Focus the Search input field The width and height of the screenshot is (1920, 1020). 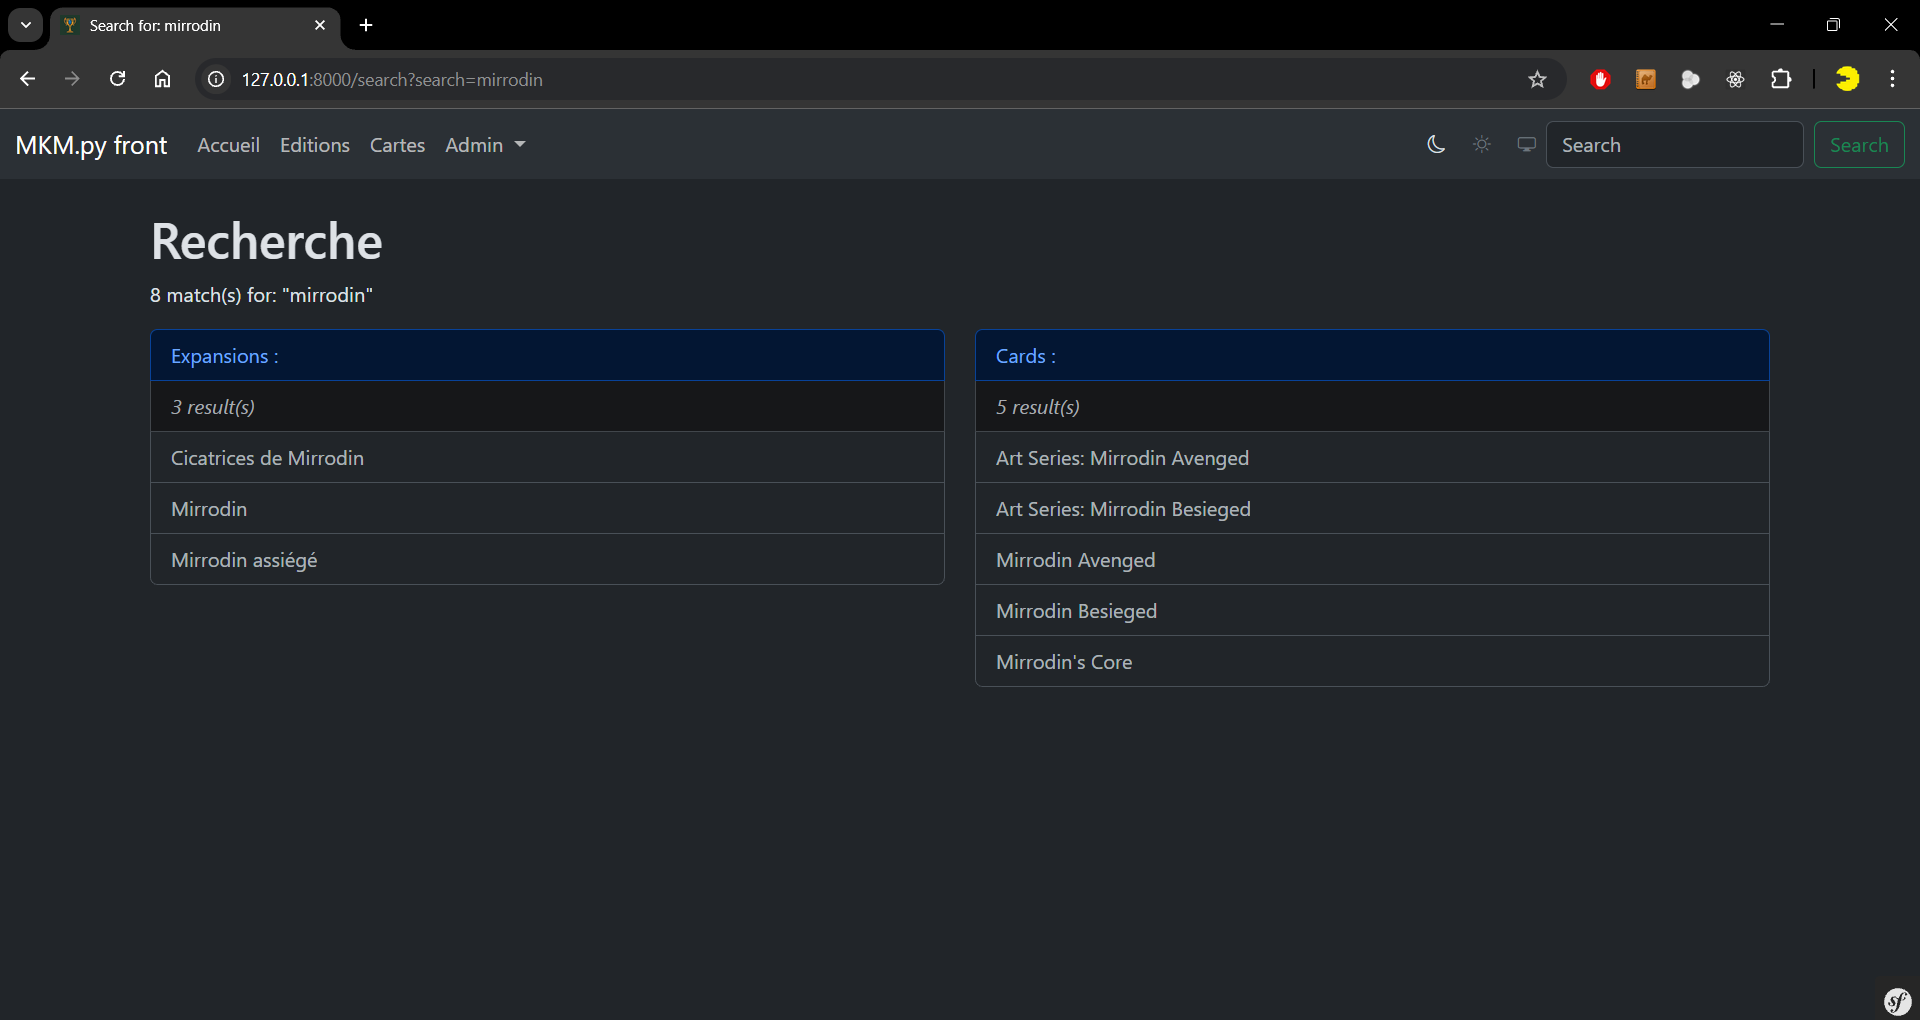click(x=1674, y=145)
